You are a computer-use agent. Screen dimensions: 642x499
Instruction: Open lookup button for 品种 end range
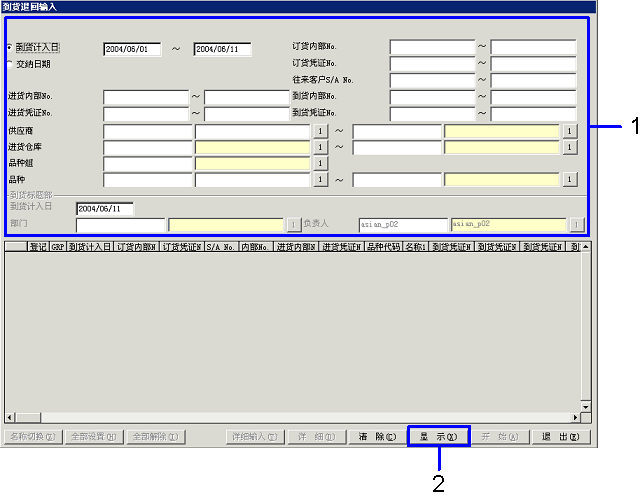[570, 180]
